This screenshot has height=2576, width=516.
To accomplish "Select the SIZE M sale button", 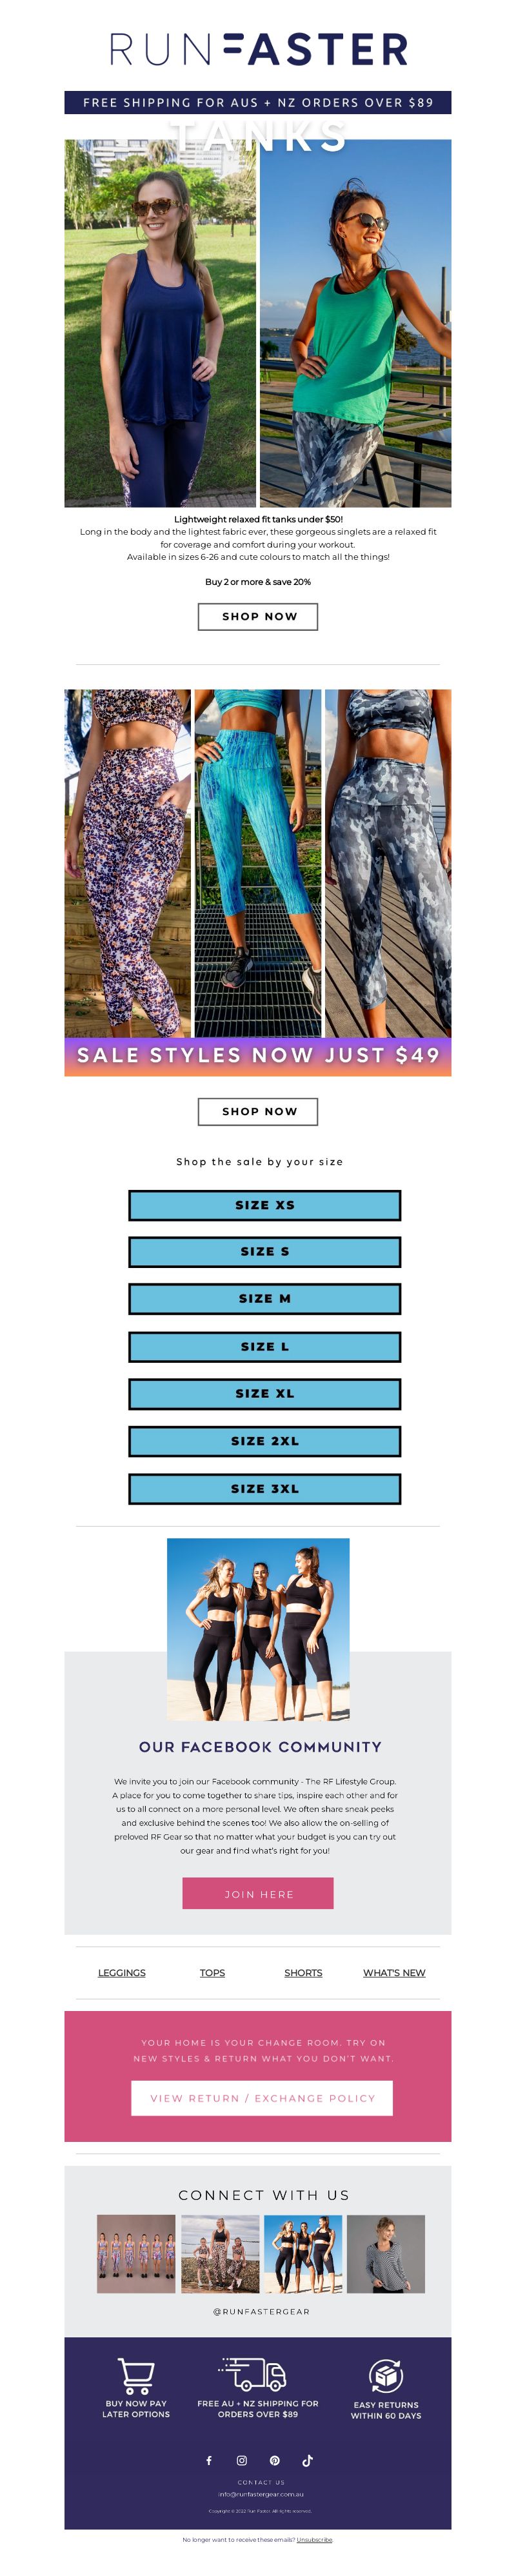I will tap(264, 1298).
